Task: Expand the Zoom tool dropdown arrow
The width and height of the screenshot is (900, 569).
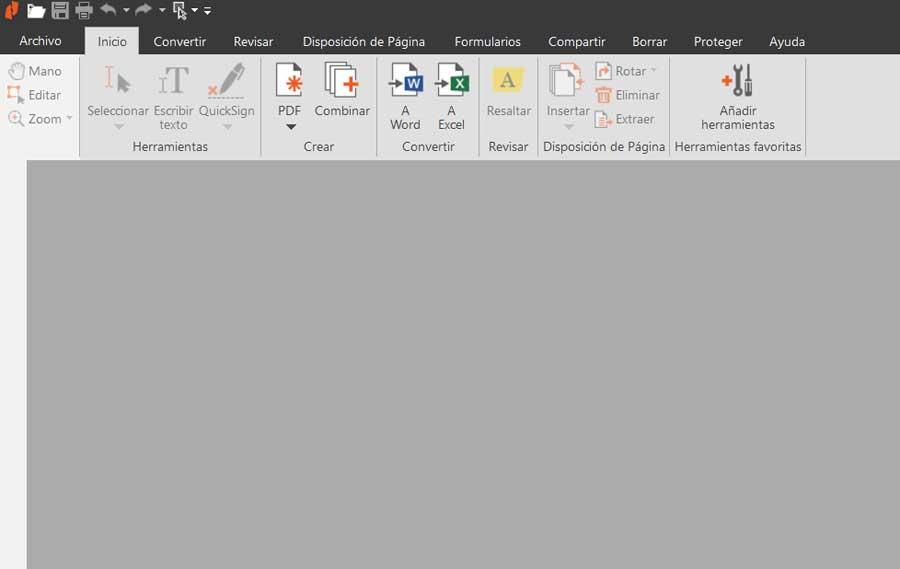Action: 69,118
